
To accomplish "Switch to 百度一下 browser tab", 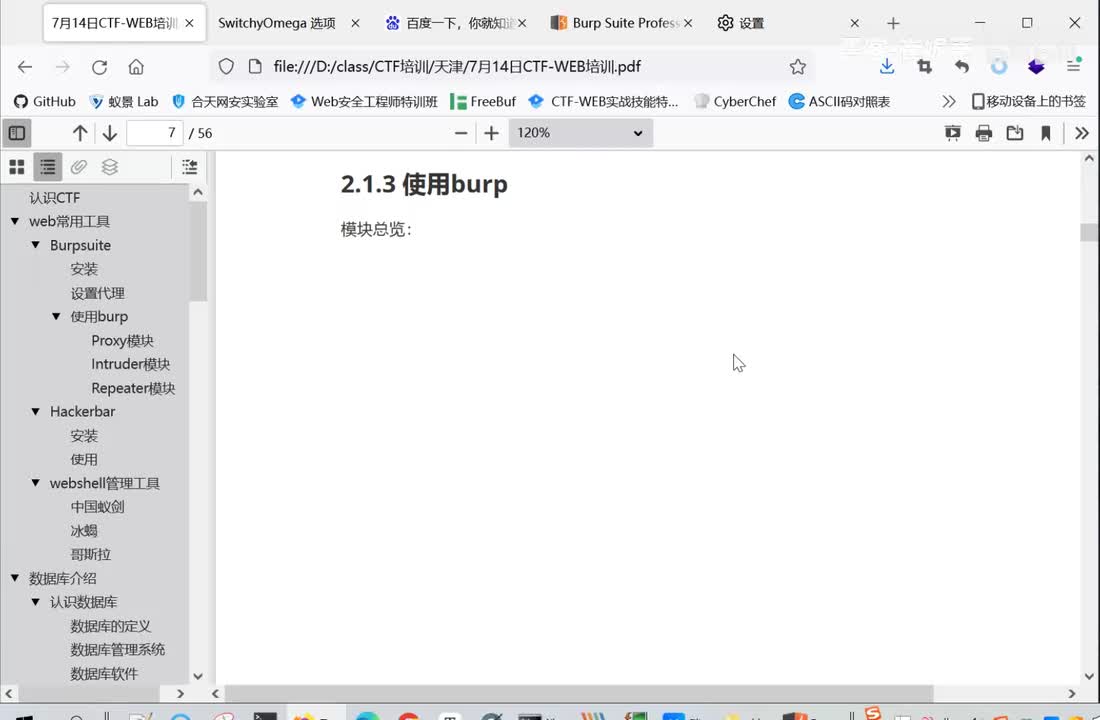I will (449, 23).
